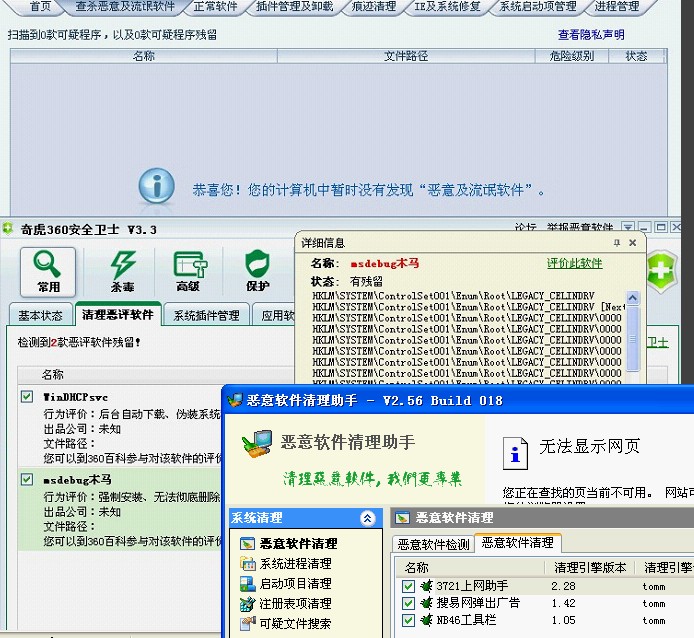Select the 恶意软件清理 tab

(517, 543)
